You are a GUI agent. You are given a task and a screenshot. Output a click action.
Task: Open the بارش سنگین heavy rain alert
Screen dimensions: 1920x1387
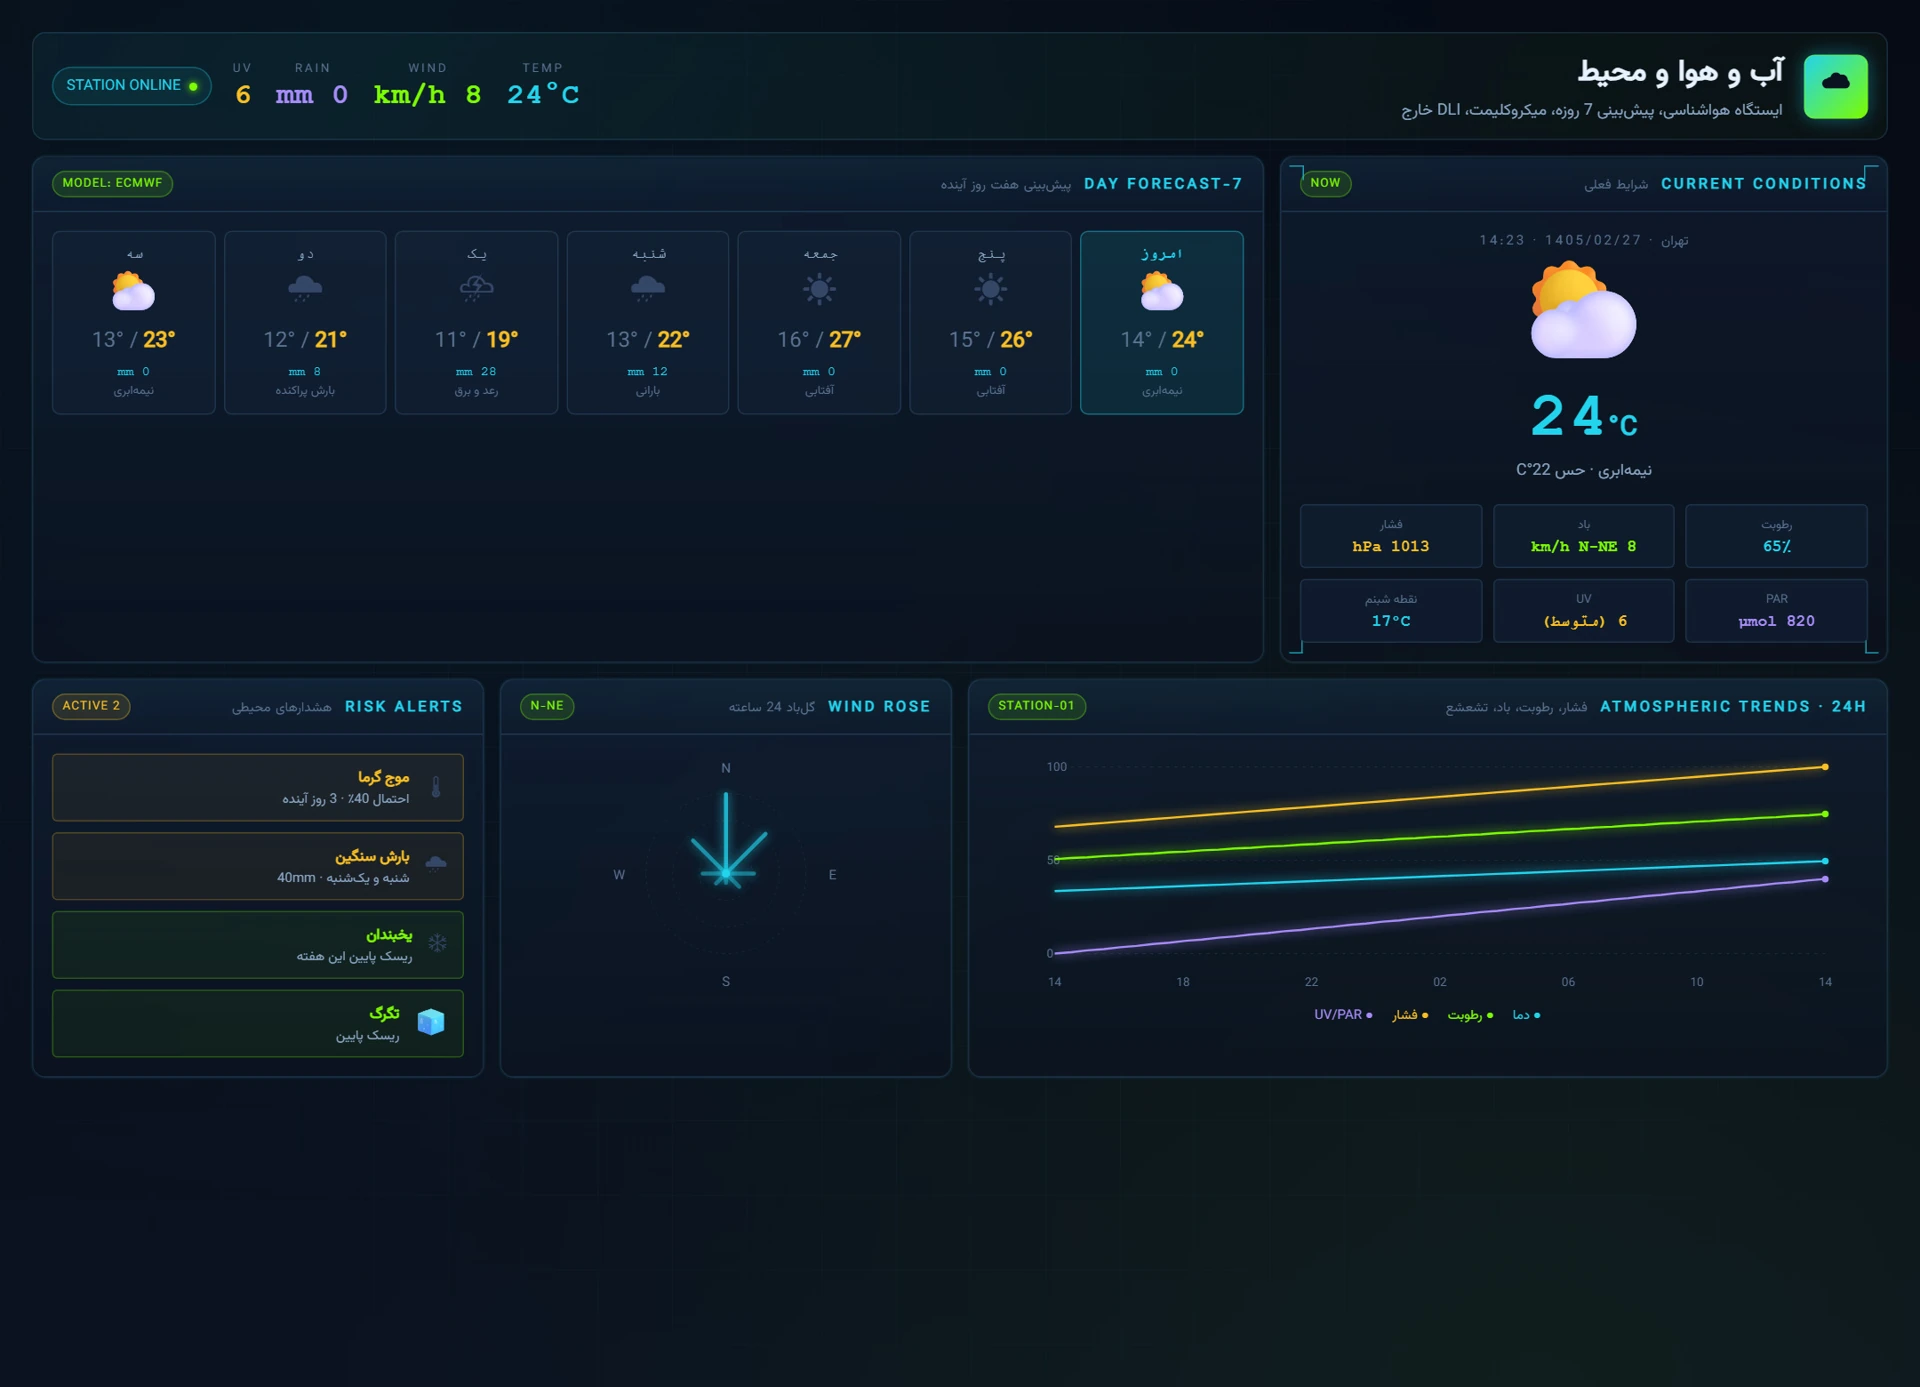258,866
